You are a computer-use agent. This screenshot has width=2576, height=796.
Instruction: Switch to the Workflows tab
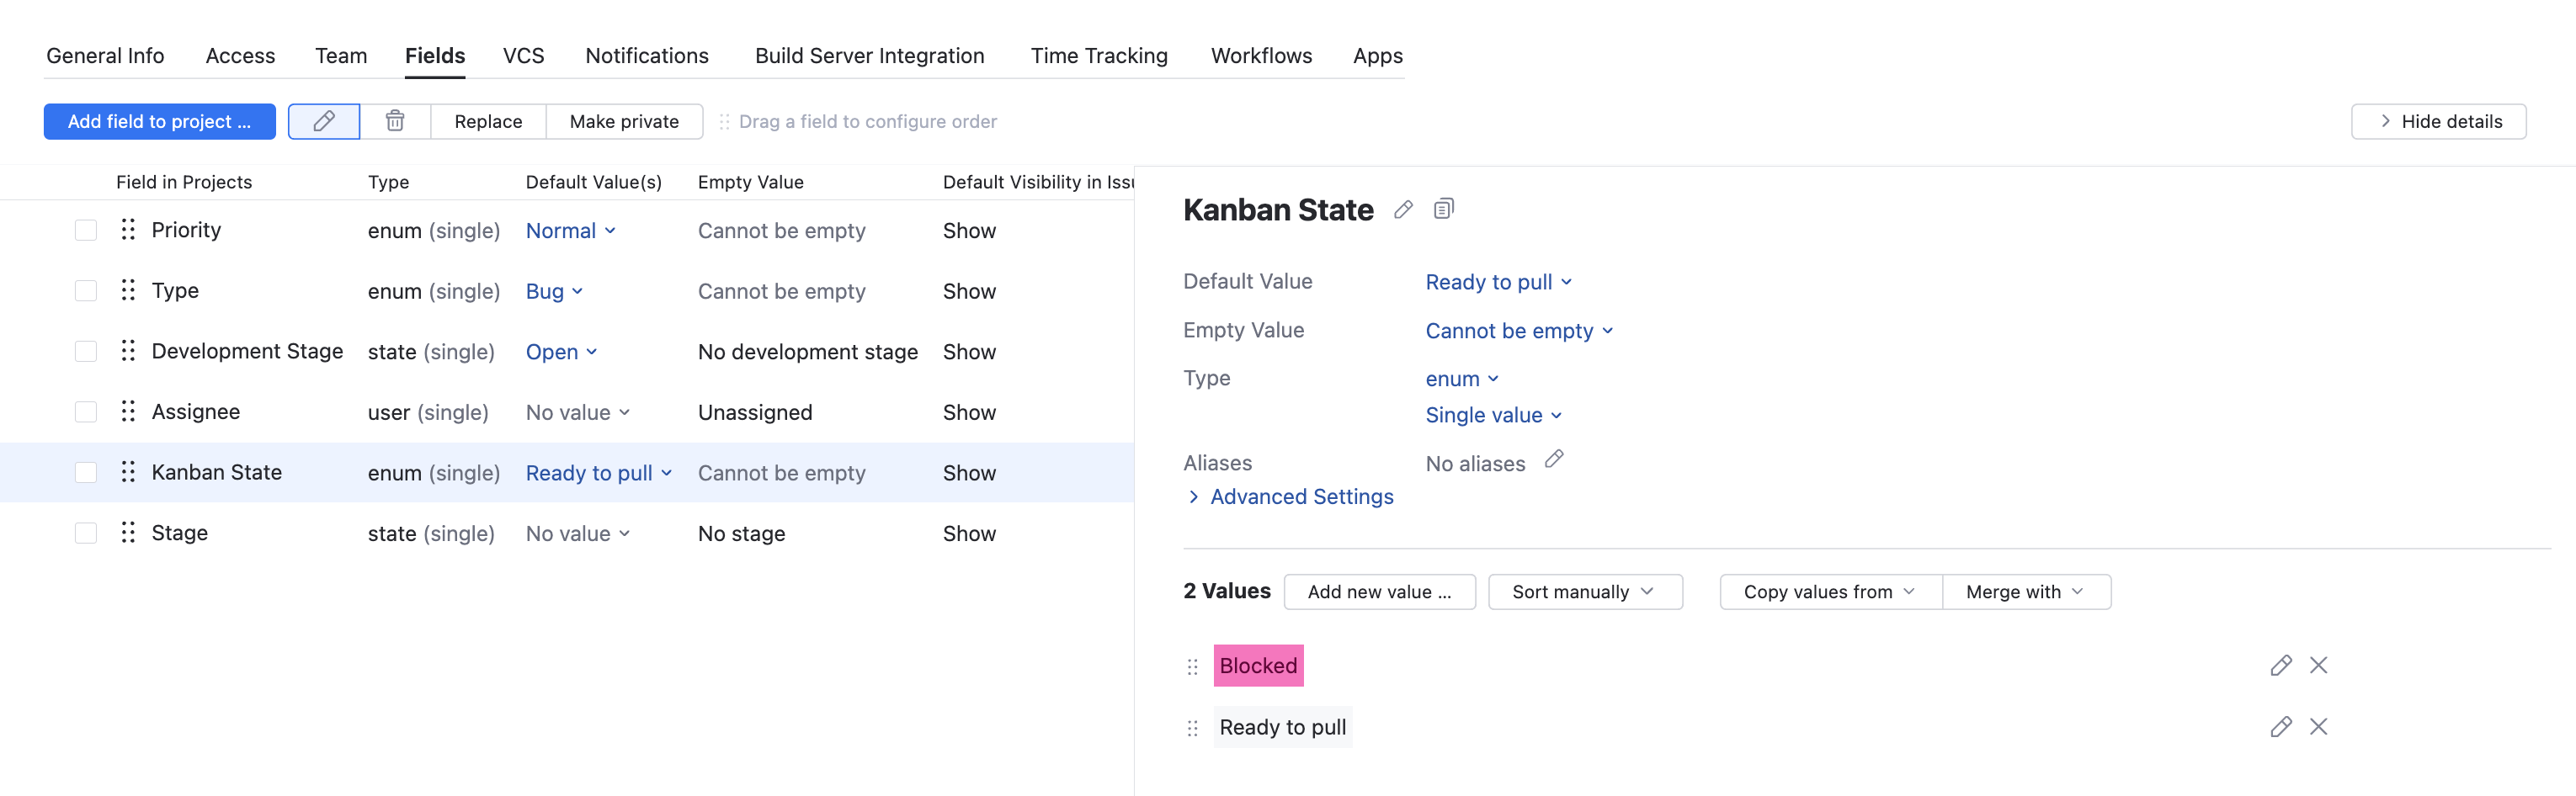(1261, 56)
